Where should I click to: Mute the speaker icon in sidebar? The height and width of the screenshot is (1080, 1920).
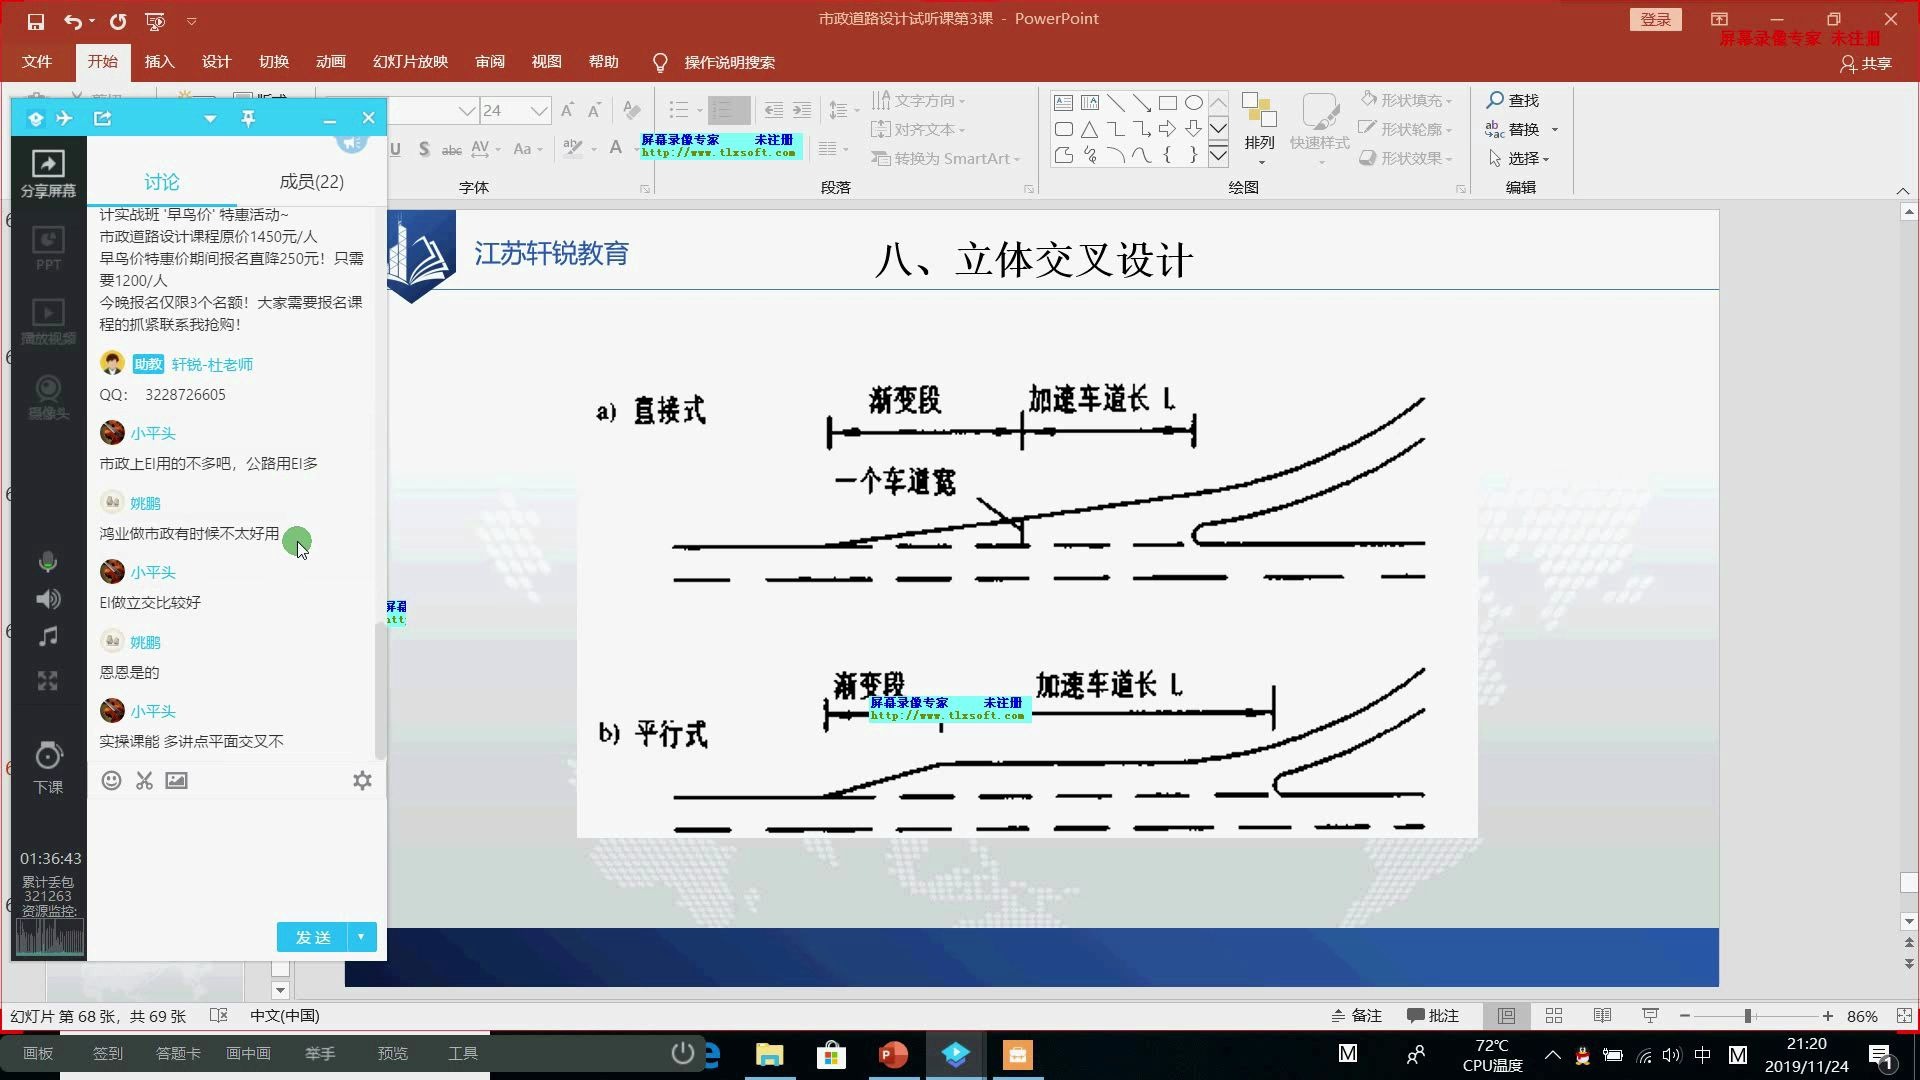click(x=48, y=599)
